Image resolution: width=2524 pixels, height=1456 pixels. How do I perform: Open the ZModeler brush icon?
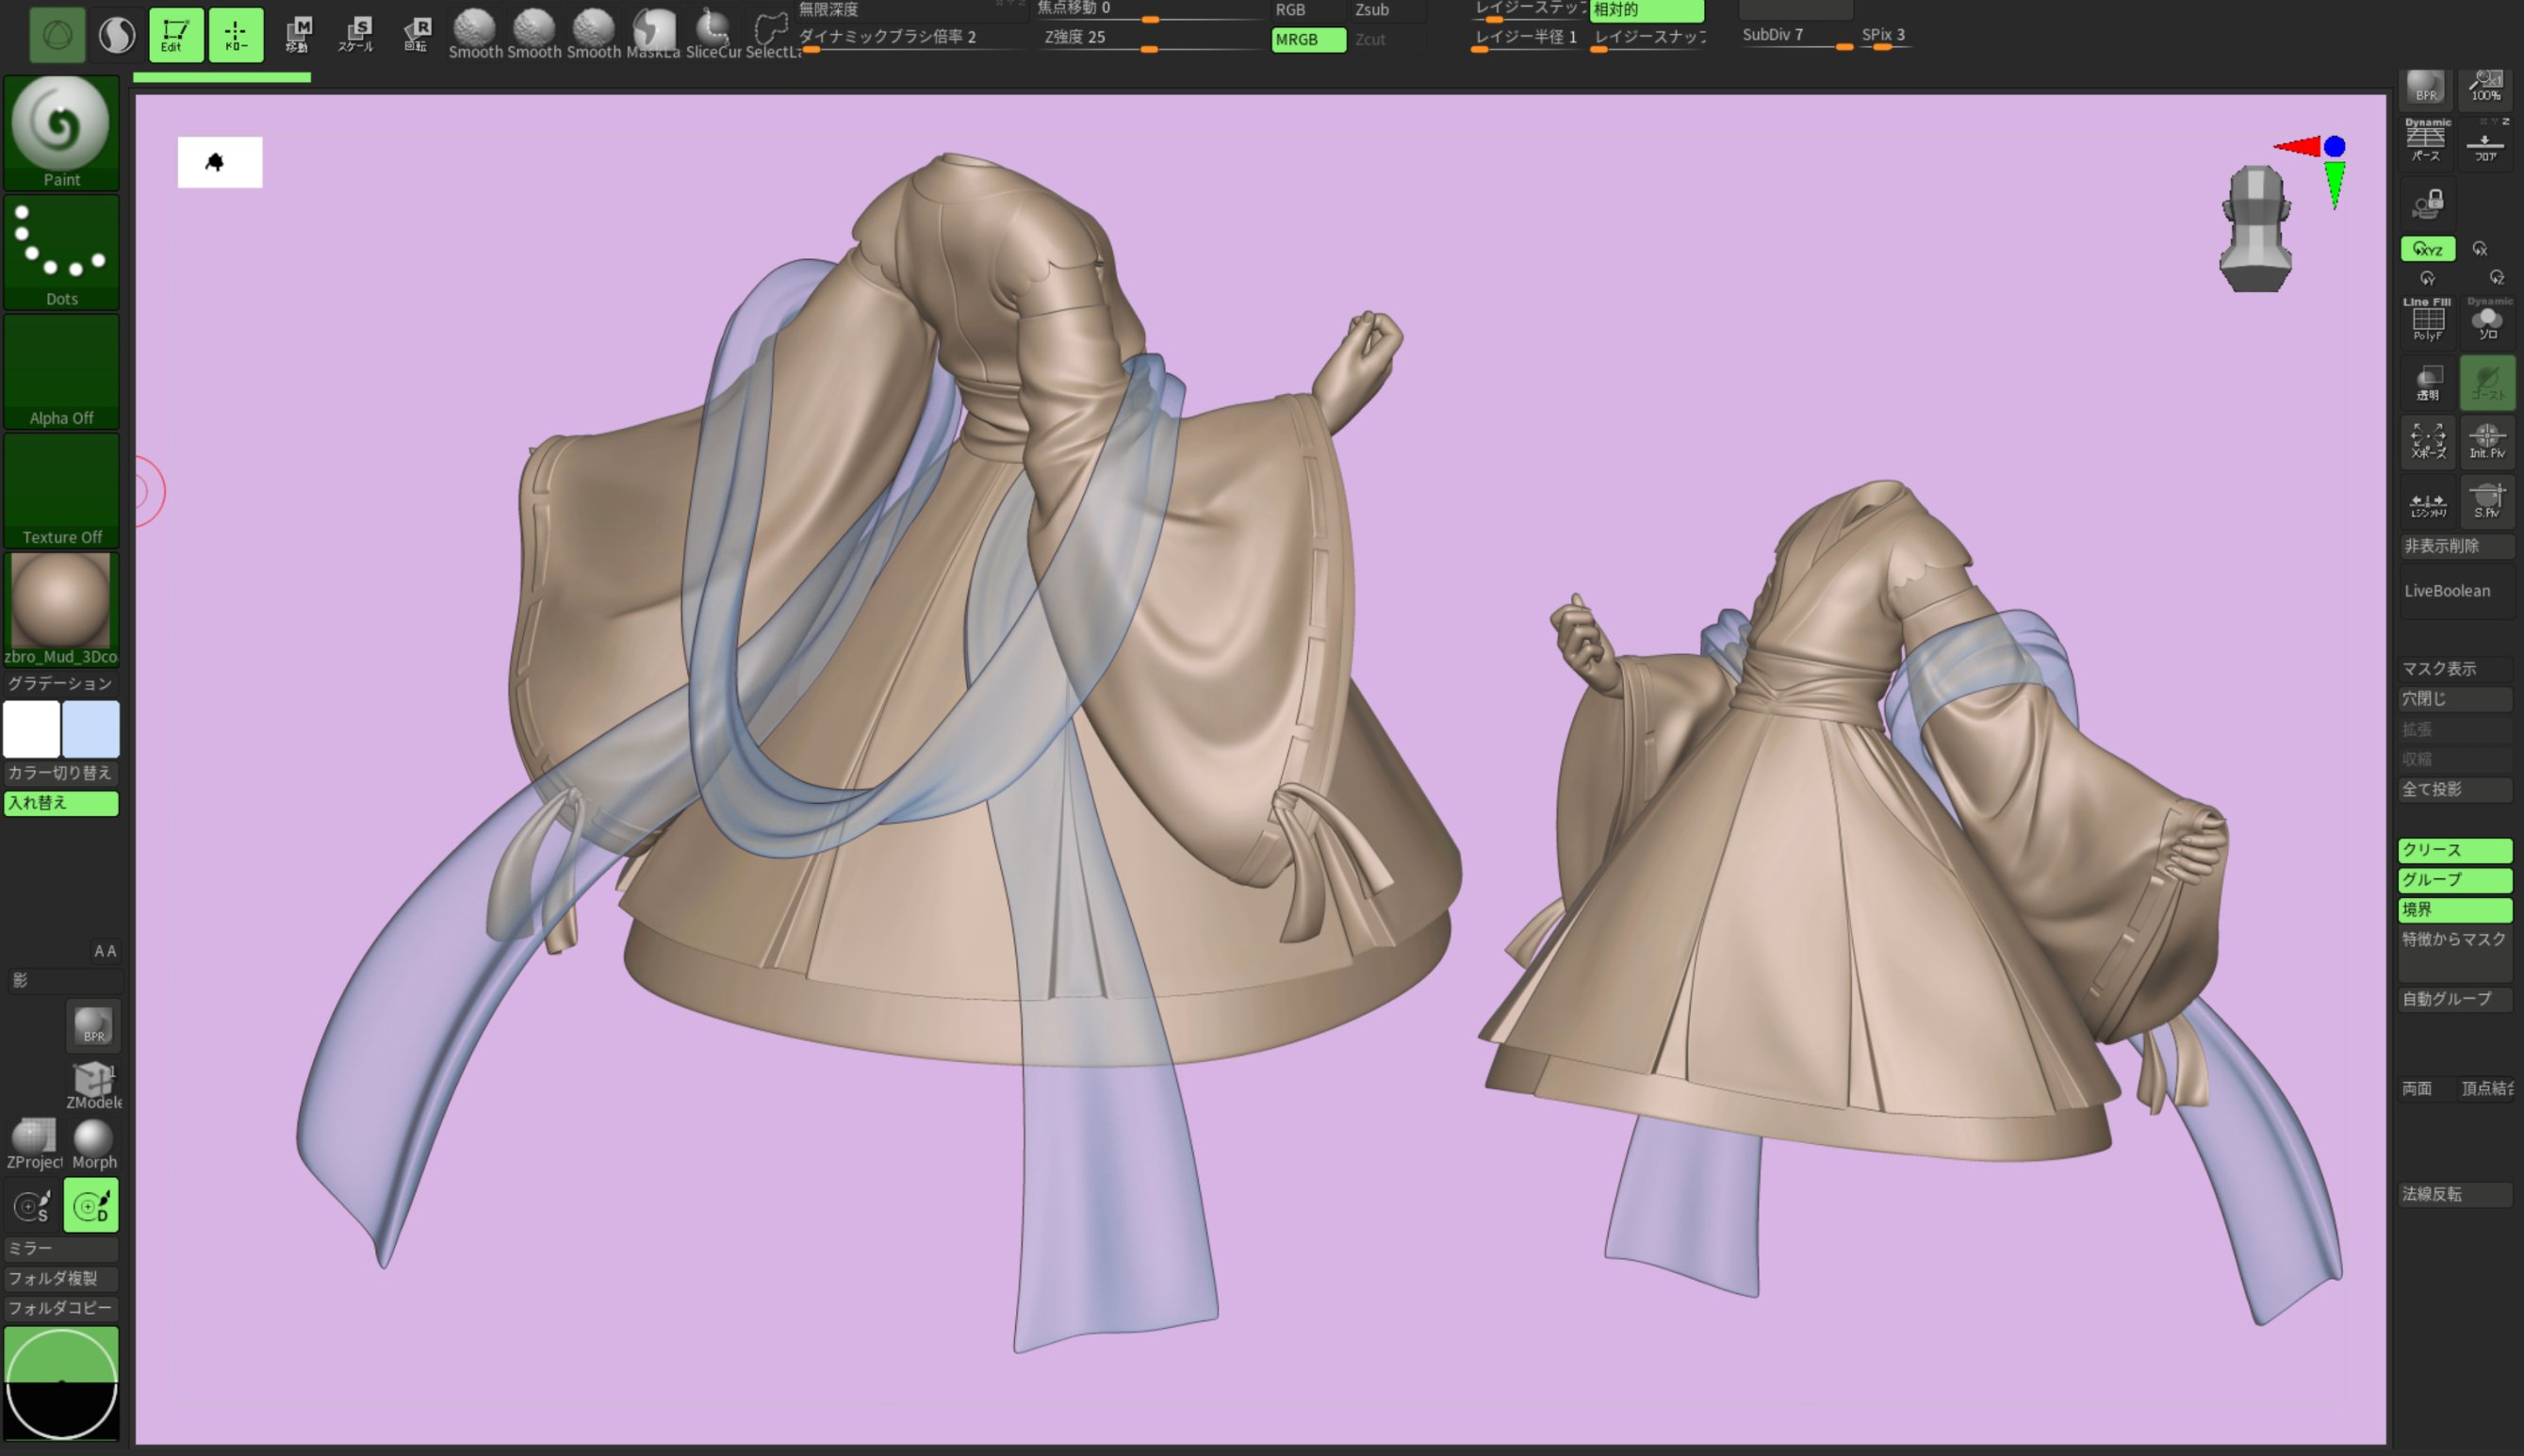coord(93,1084)
